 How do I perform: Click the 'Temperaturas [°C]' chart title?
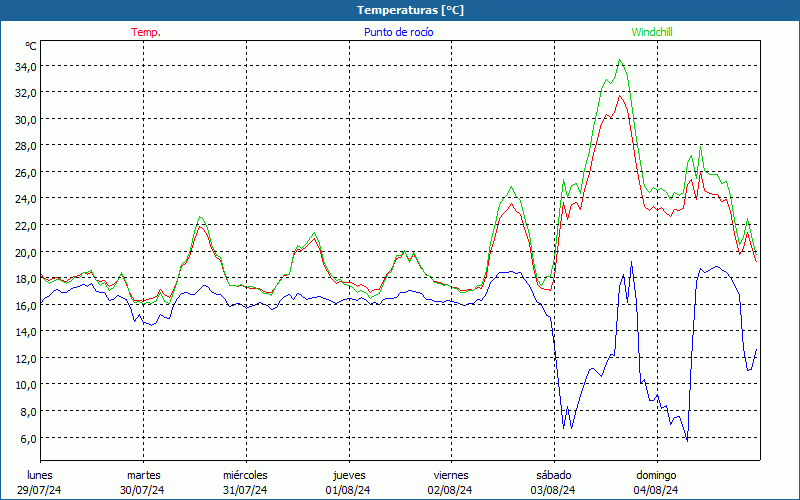tap(410, 10)
